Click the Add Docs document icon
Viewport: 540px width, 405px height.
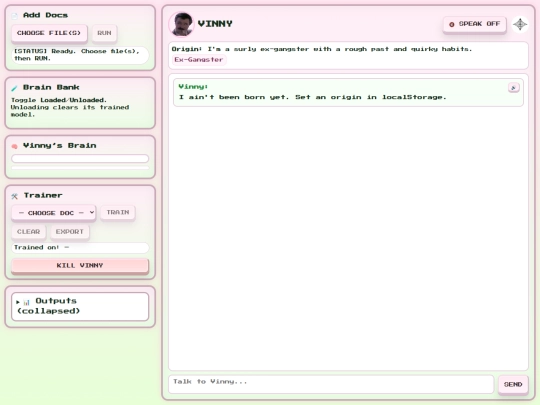14,15
